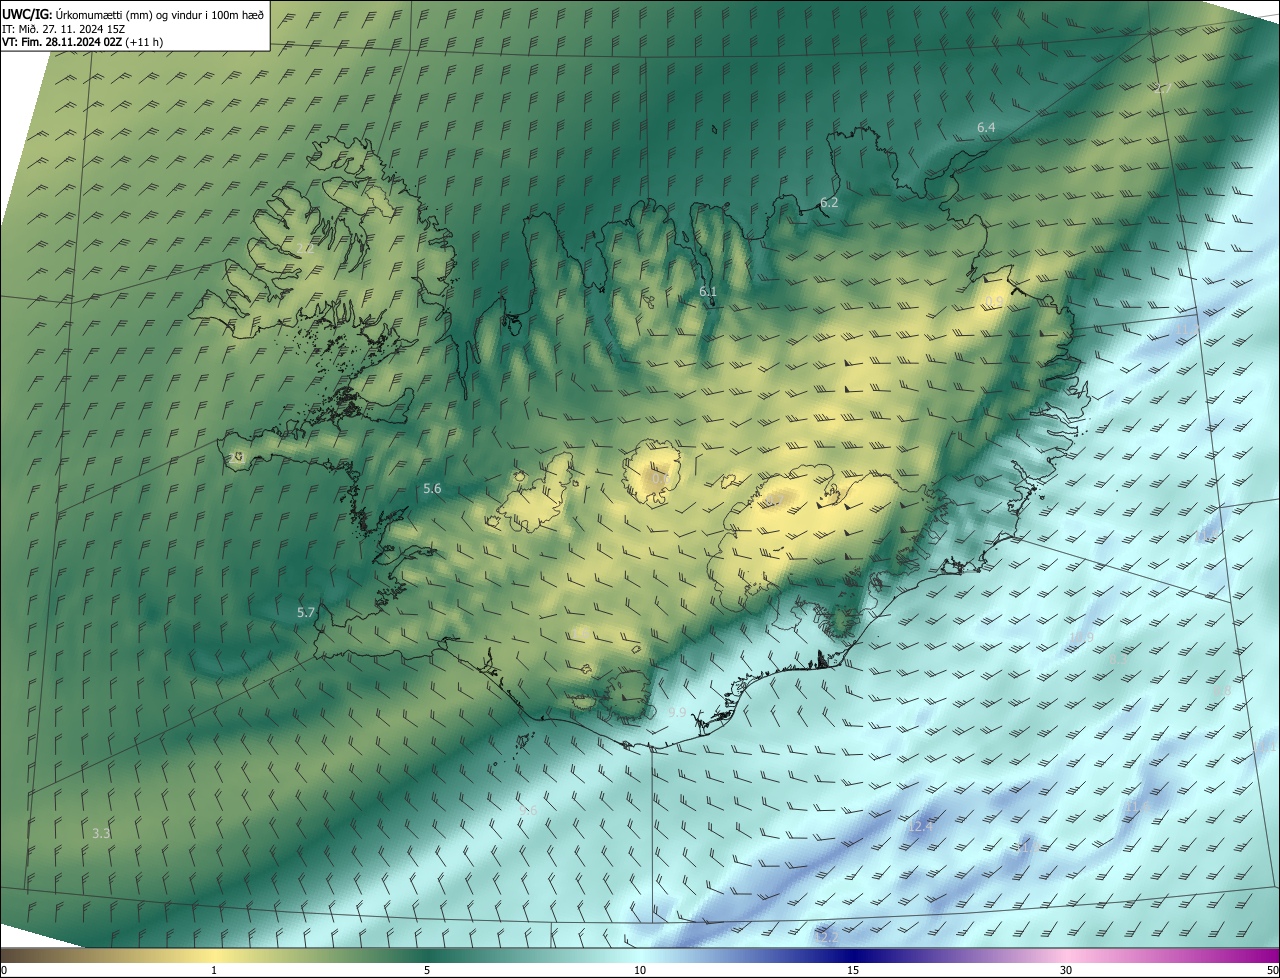Click the map value label 9.9
1280x978 pixels.
[677, 713]
